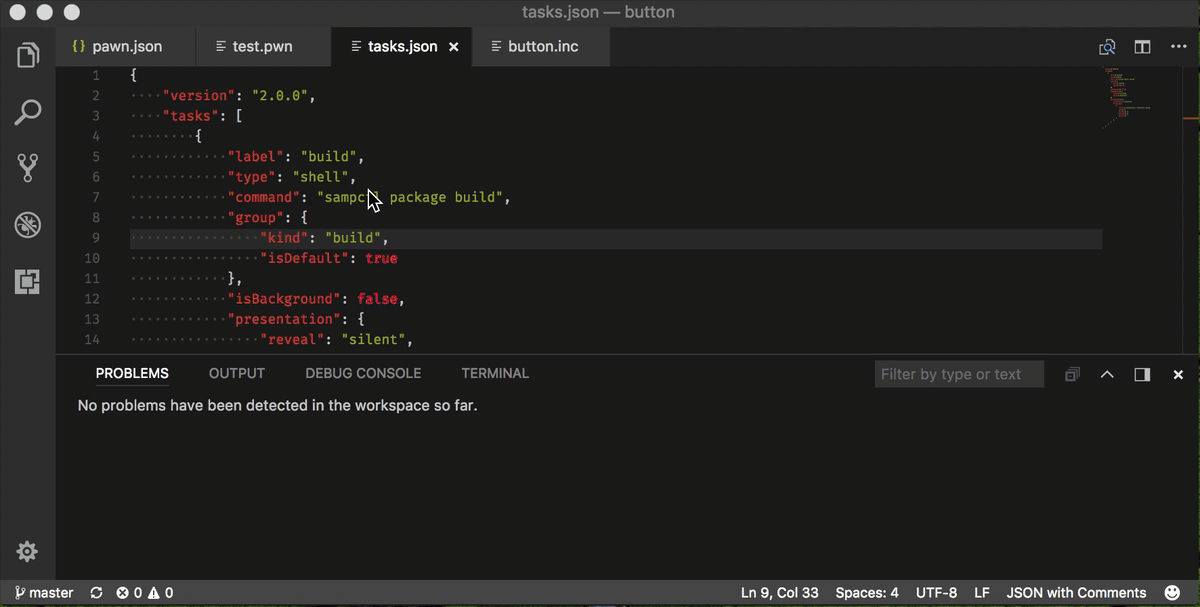Click the "command" key on line 7
Viewport: 1200px width, 607px height.
tap(264, 198)
